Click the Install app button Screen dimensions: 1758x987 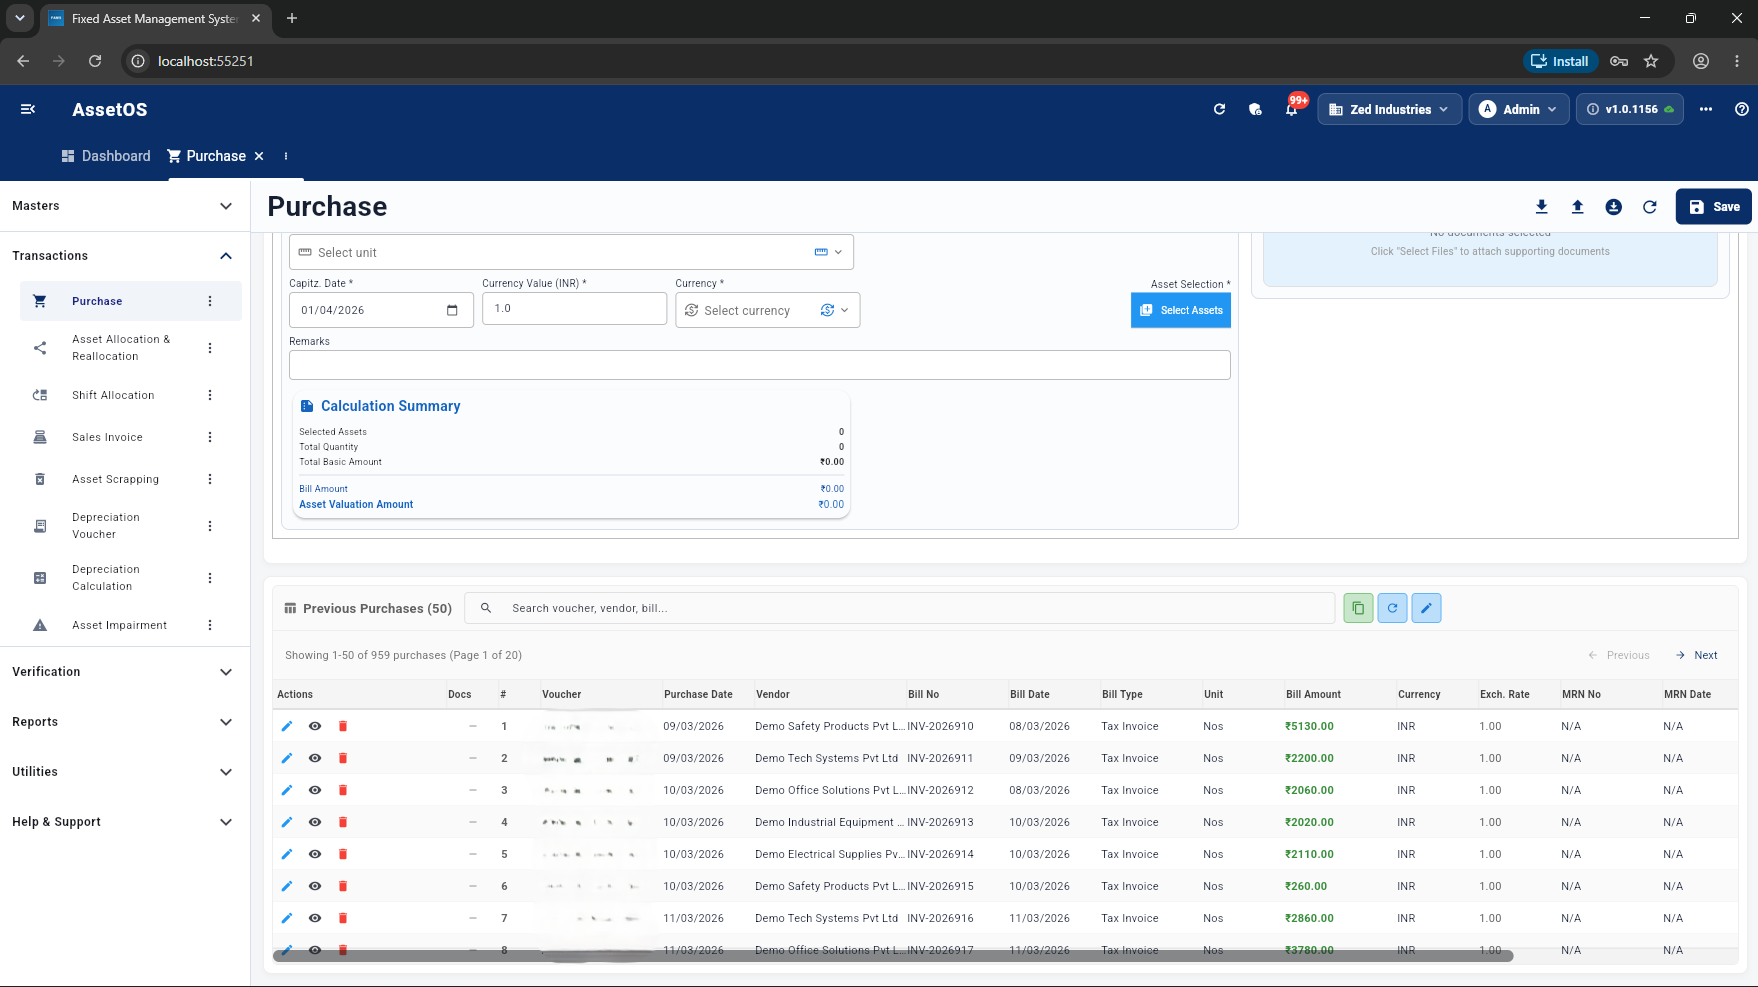coord(1561,61)
